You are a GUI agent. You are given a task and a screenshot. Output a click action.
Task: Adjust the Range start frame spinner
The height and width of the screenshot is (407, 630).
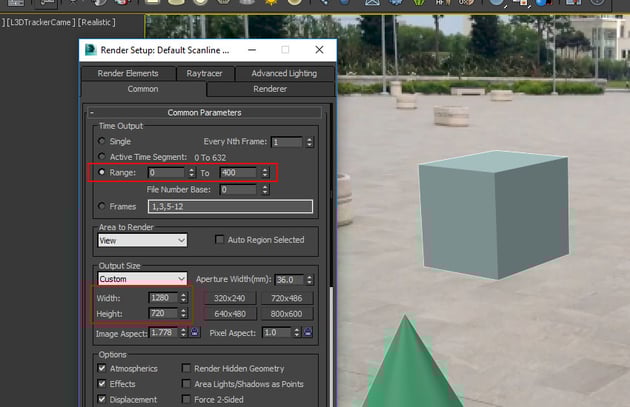tap(192, 173)
